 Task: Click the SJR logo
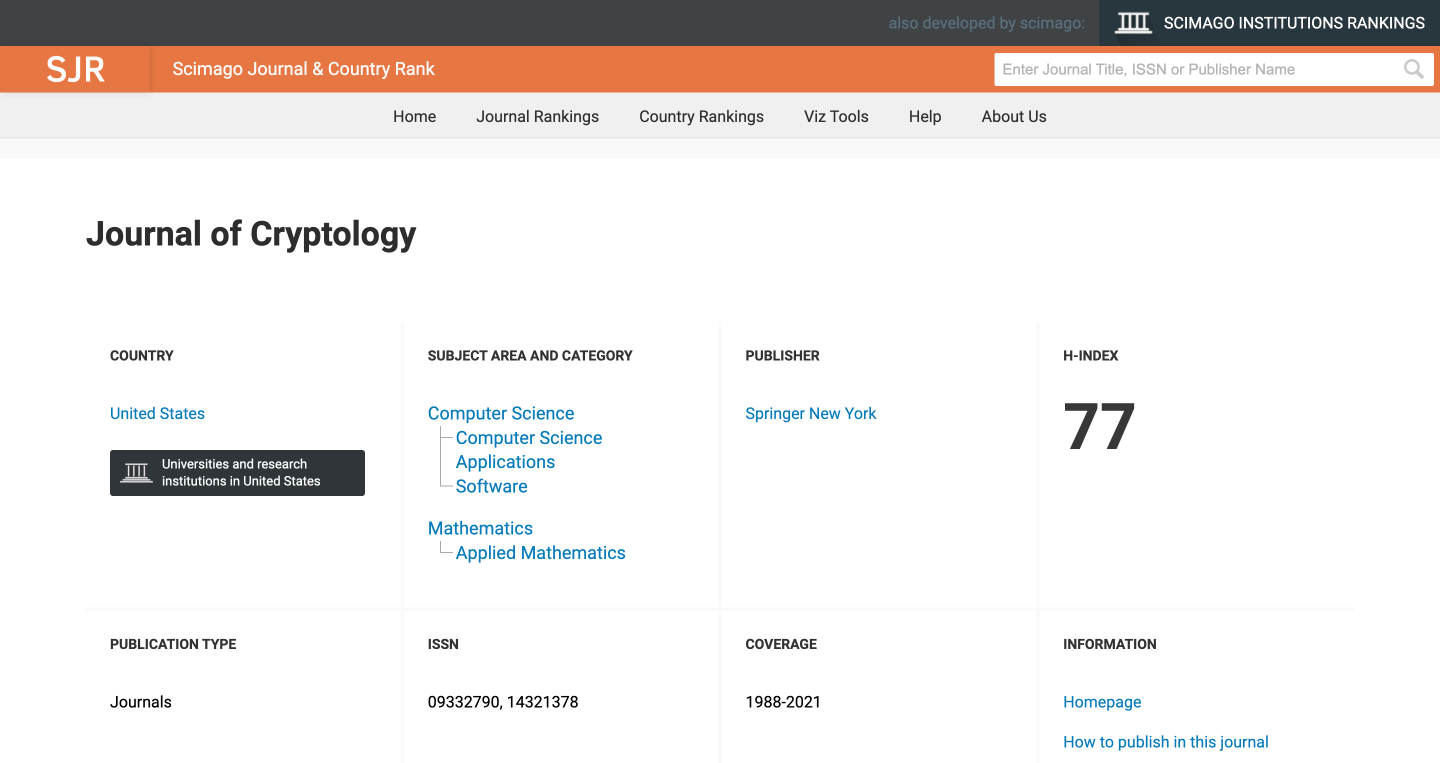pyautogui.click(x=76, y=69)
